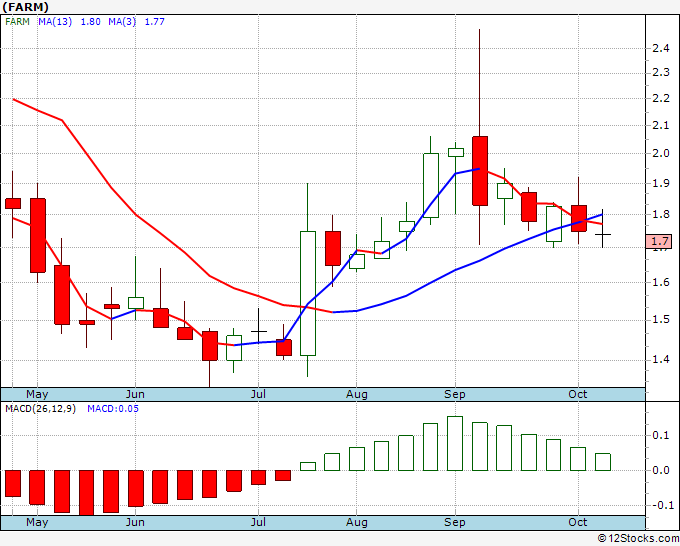Click the MA(13) legend label
680x546 pixels.
[55, 21]
